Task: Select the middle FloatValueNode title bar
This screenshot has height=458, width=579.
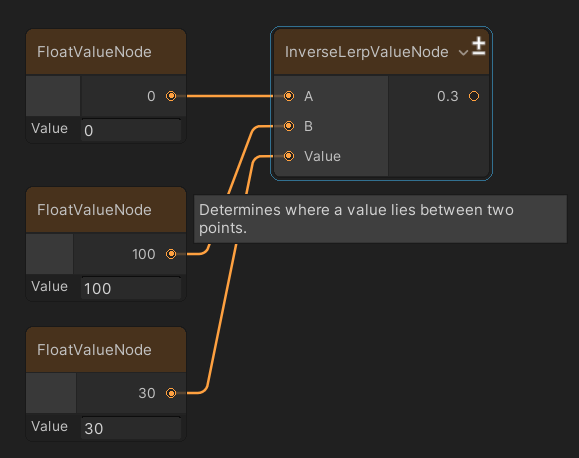Action: (106, 210)
